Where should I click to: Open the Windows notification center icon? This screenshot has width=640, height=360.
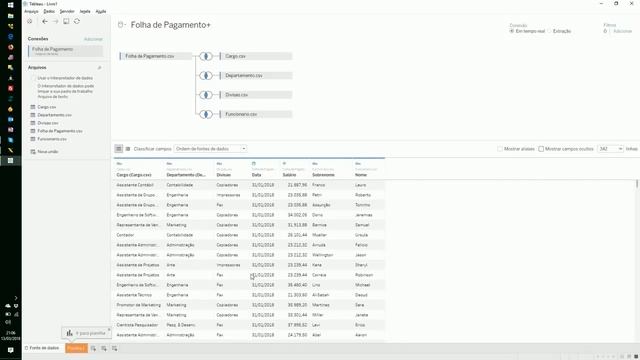click(11, 350)
